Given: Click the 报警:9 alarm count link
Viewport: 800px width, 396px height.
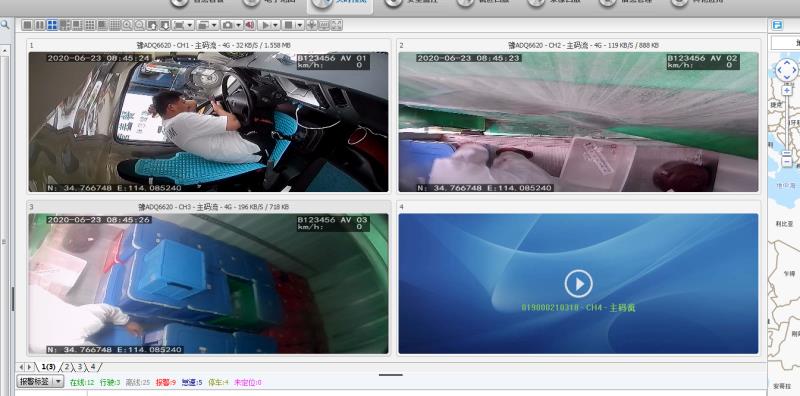Looking at the screenshot, I should 166,382.
